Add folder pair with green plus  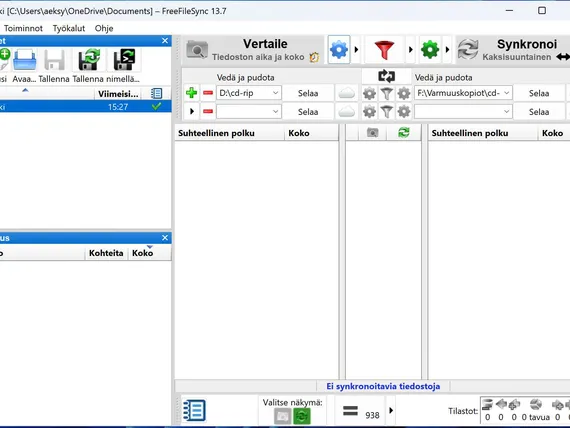click(192, 93)
